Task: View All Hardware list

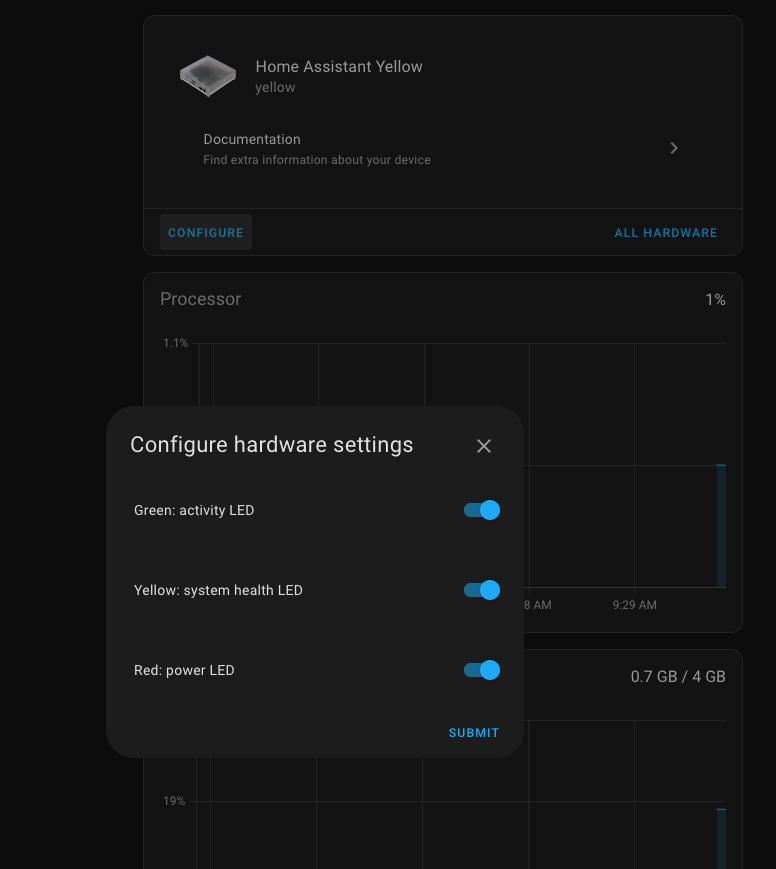Action: coord(666,233)
